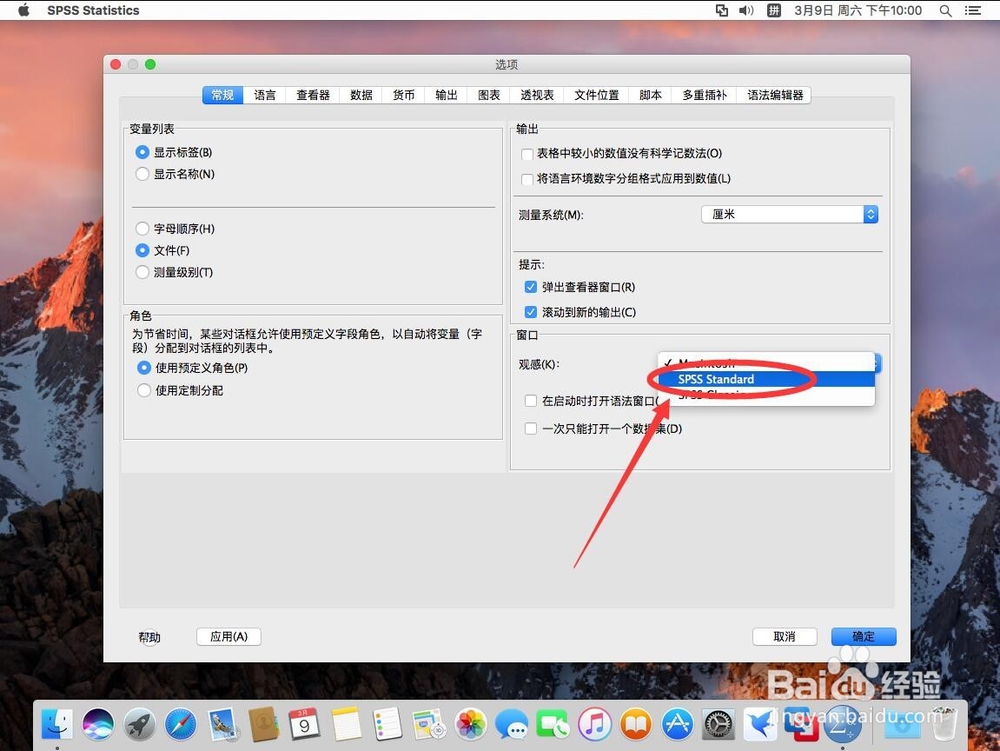Switch to 货币 tab
The height and width of the screenshot is (751, 1000).
click(404, 95)
